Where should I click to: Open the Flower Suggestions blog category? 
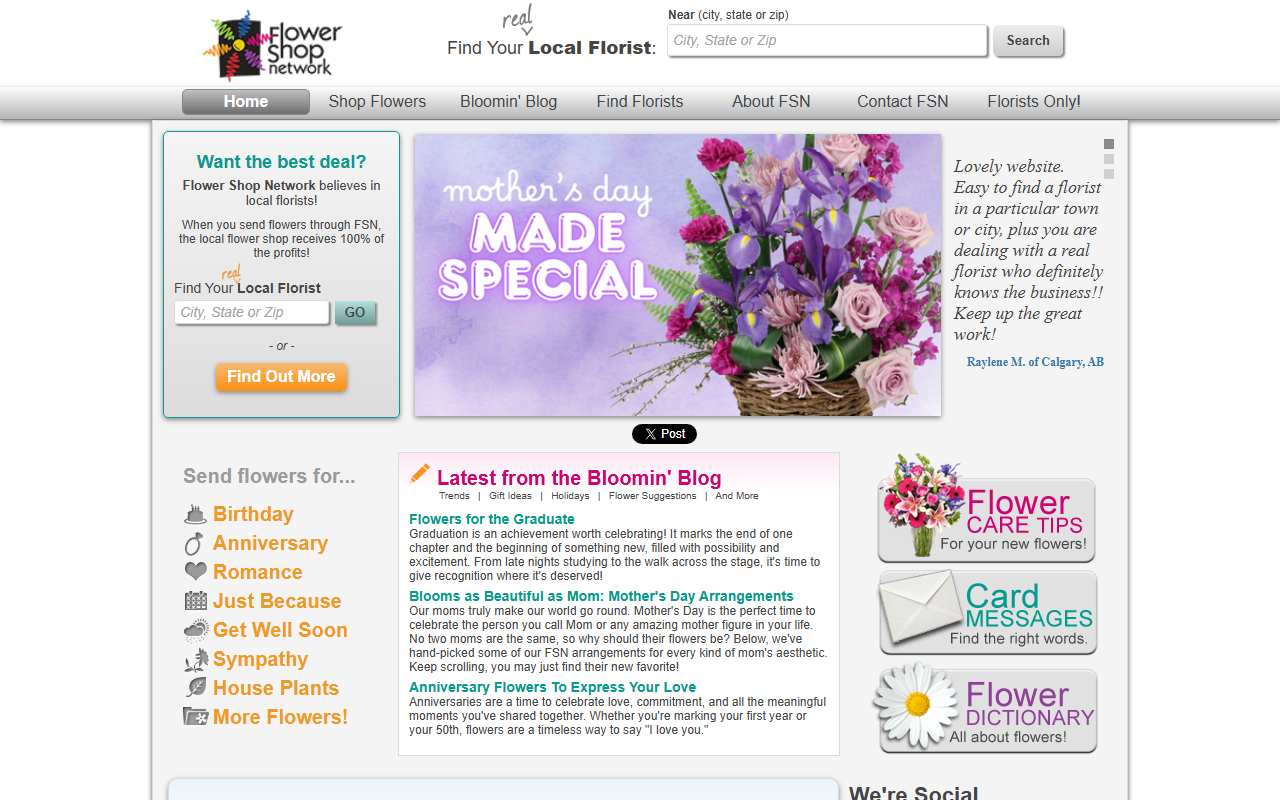click(652, 496)
